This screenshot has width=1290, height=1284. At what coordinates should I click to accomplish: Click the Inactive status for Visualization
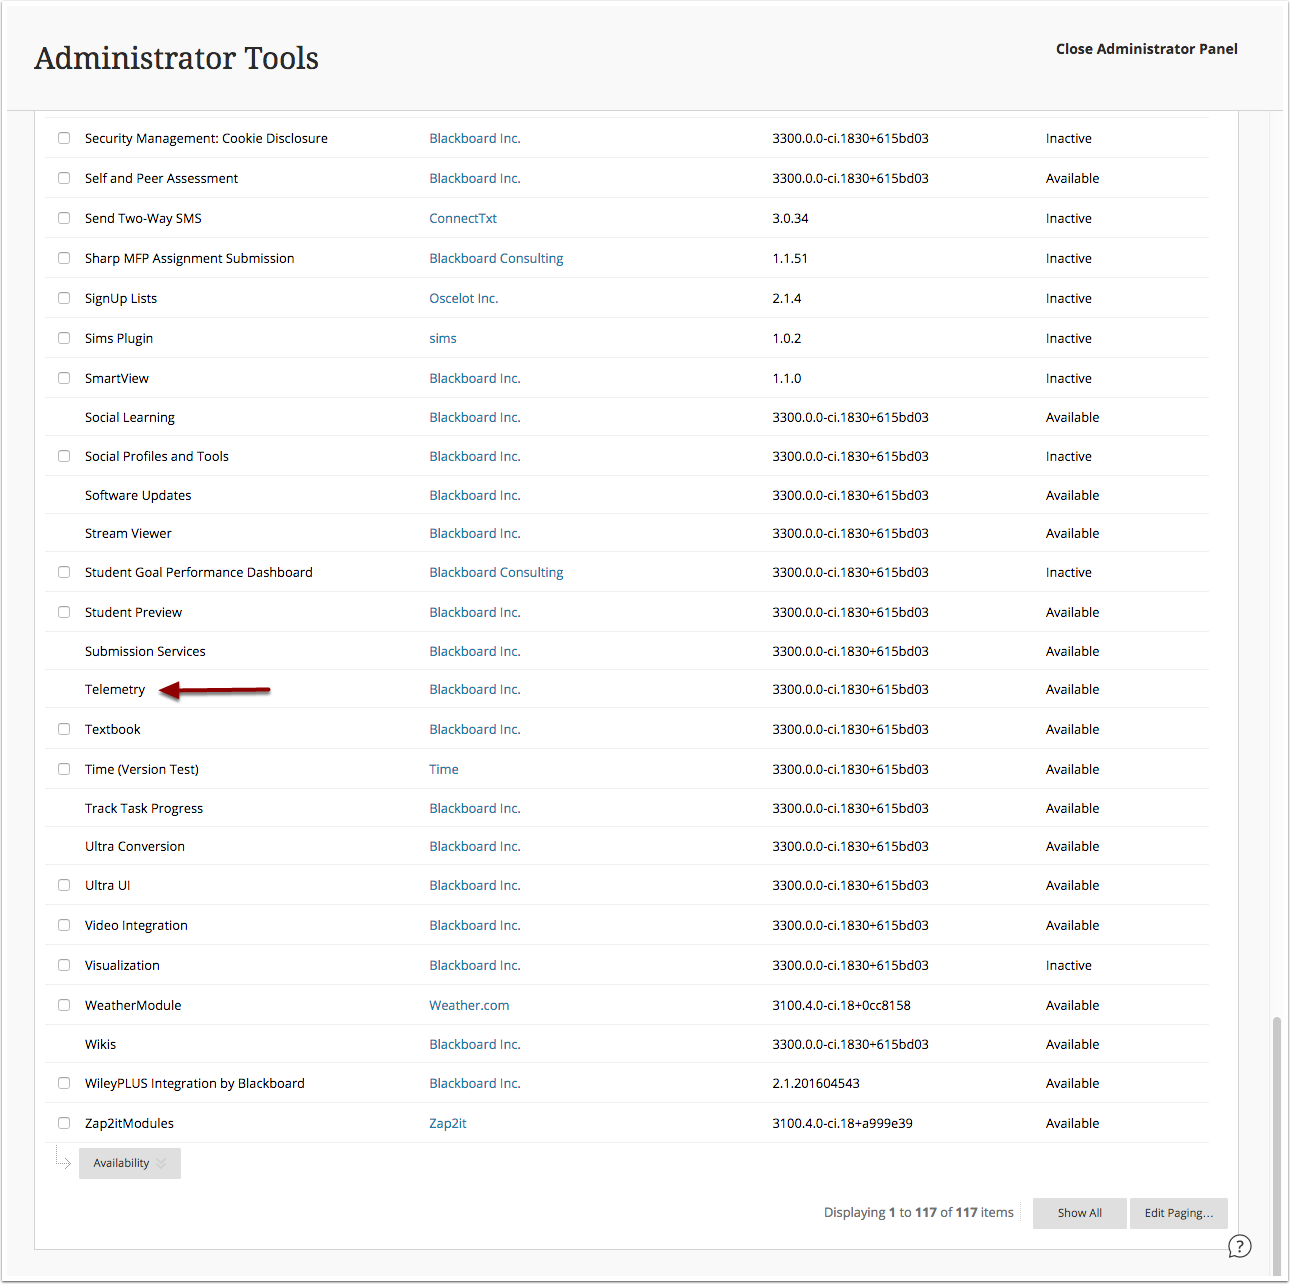coord(1069,965)
